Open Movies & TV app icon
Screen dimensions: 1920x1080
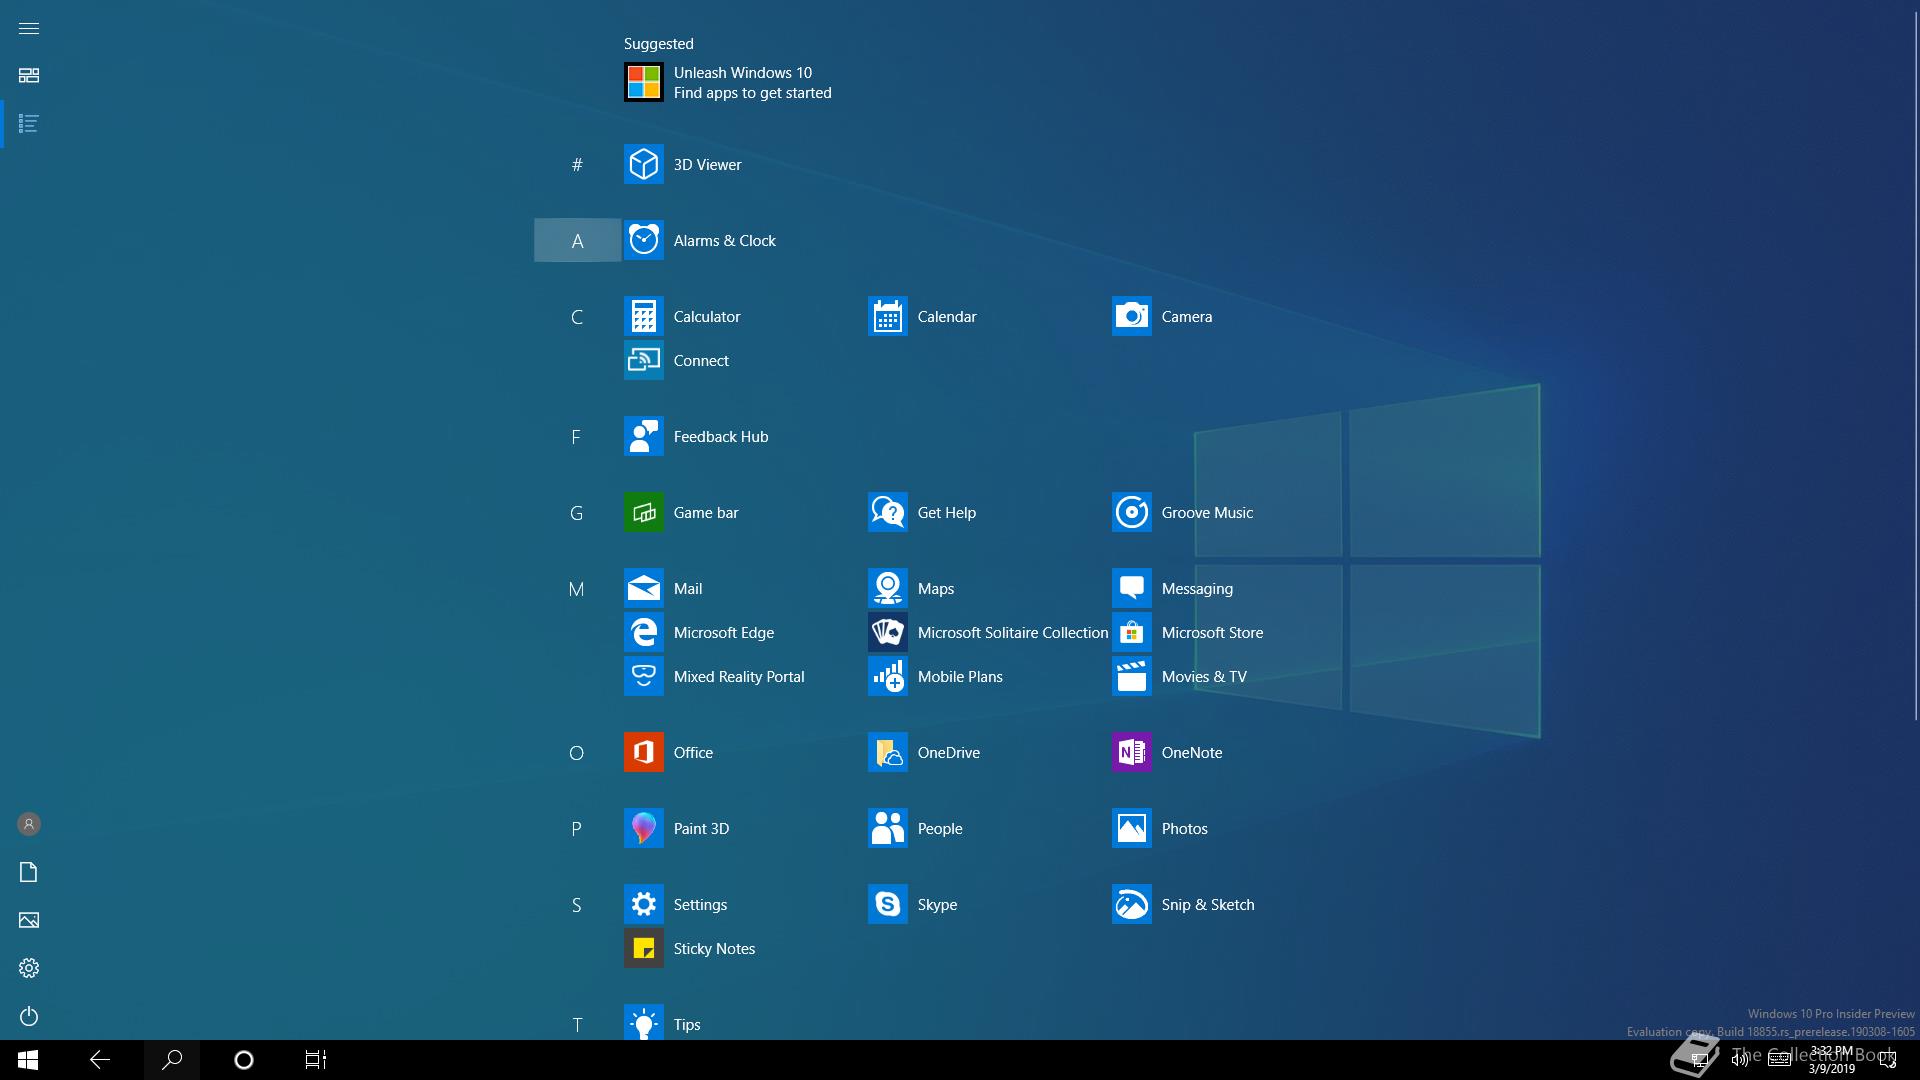1131,676
